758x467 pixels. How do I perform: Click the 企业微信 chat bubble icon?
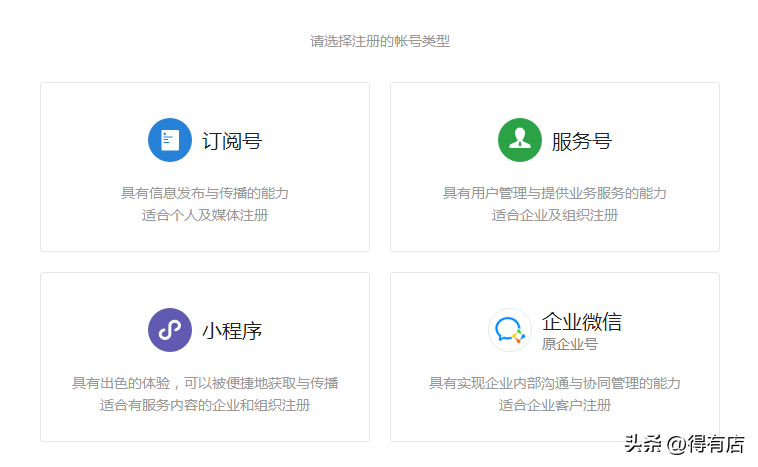click(x=510, y=330)
